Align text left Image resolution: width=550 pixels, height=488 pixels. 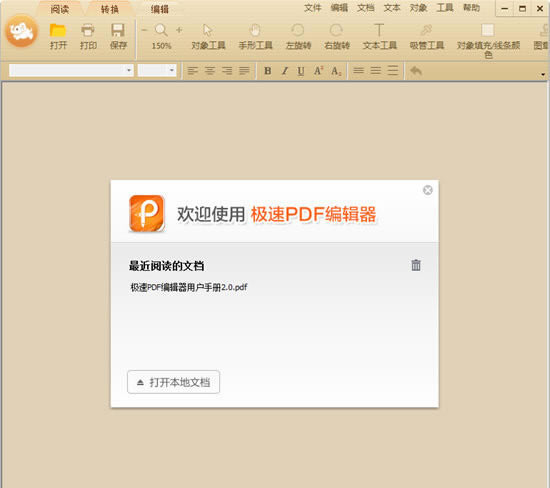pos(193,71)
